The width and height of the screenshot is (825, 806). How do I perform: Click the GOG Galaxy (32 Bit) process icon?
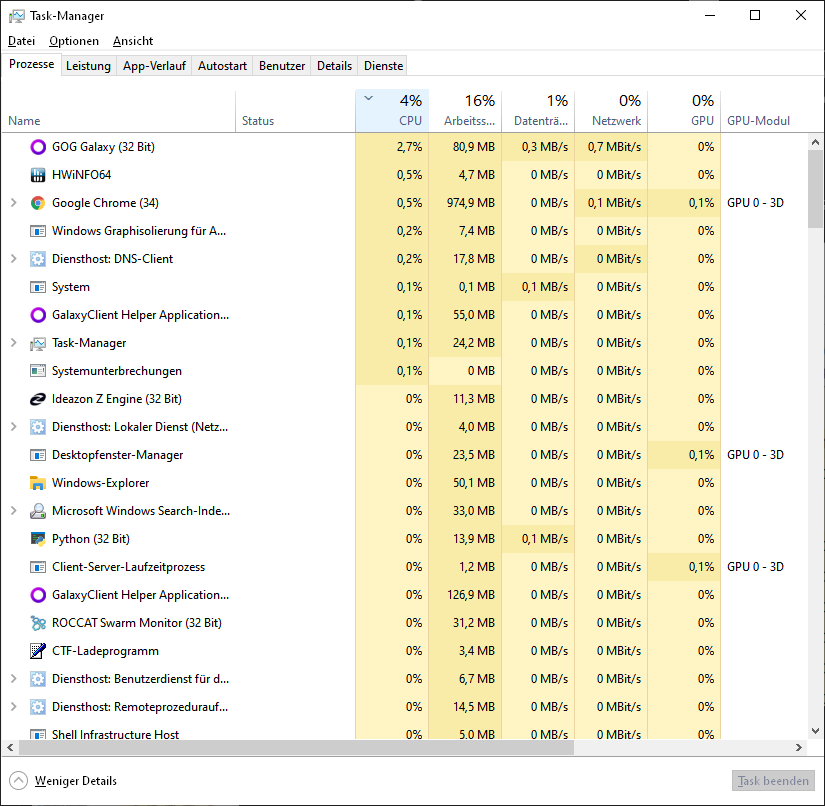[38, 147]
